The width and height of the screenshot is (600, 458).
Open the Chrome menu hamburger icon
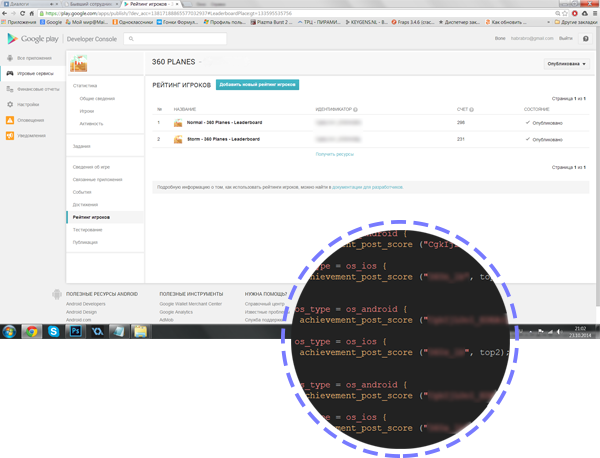(x=595, y=13)
